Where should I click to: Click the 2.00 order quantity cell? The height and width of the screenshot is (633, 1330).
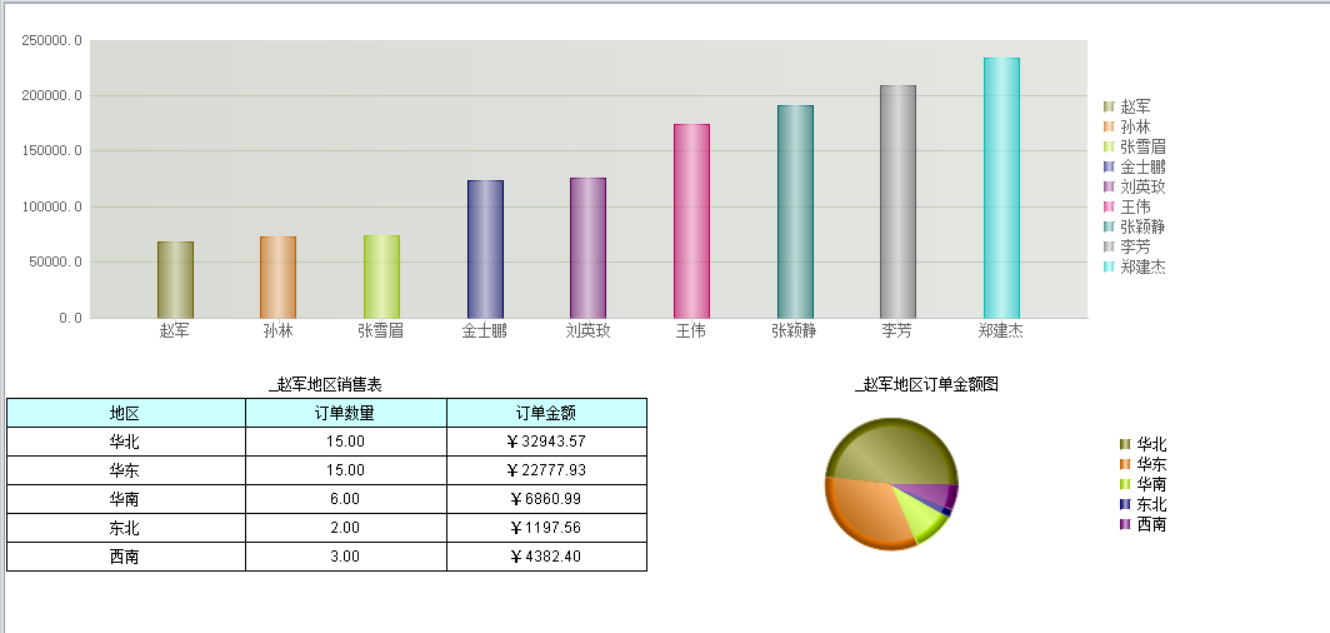click(x=346, y=528)
